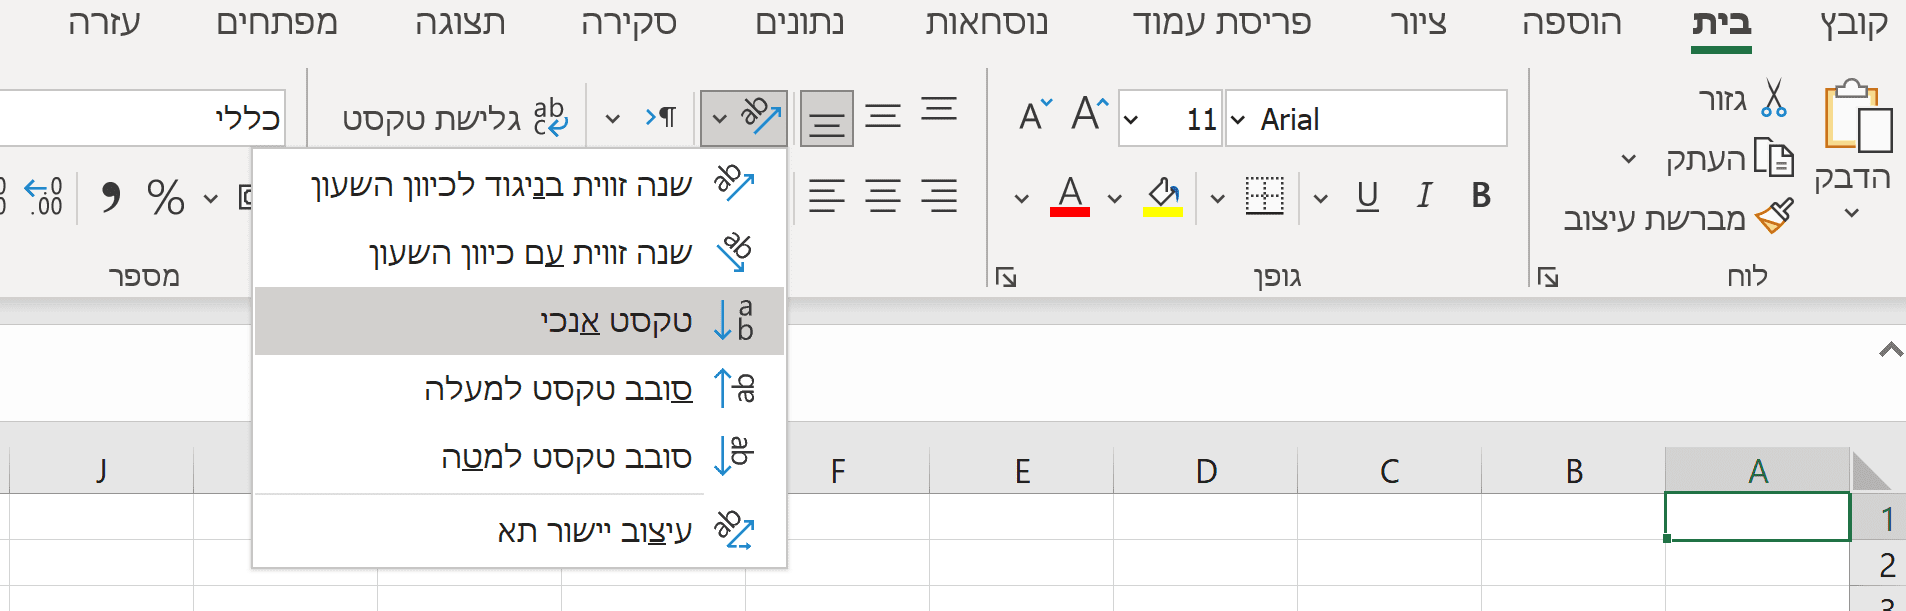Switch to the נוסחאות ribbon tab

[x=986, y=23]
